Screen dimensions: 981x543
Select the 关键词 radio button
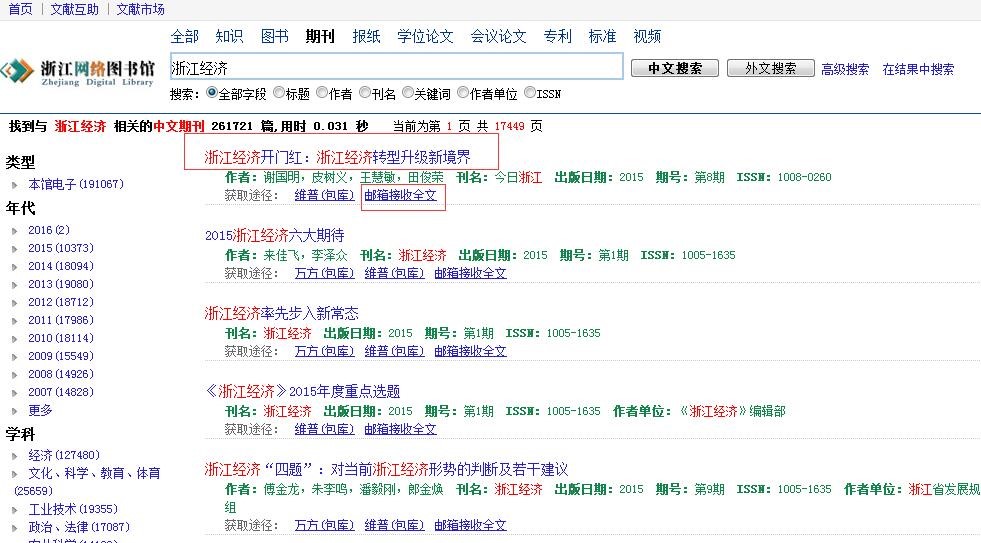[408, 93]
